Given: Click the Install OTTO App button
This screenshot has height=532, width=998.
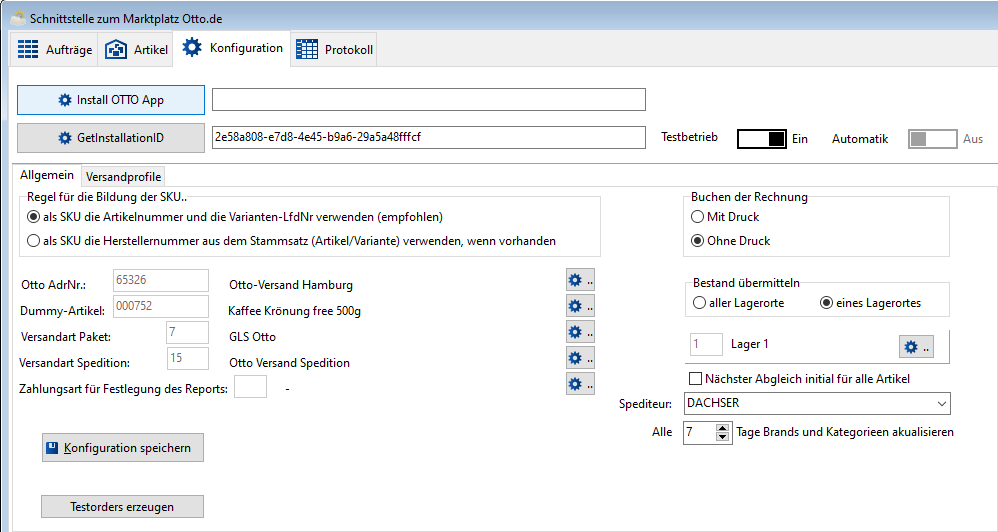Looking at the screenshot, I should (x=111, y=100).
